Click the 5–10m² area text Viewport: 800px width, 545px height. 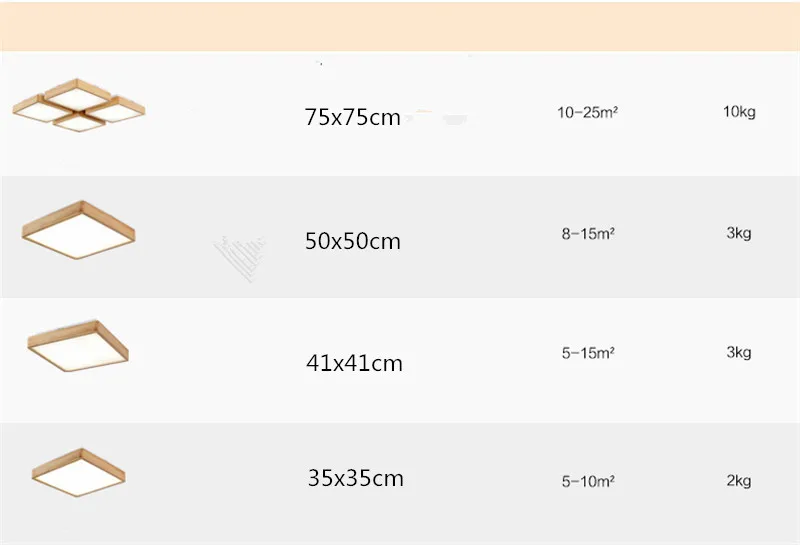click(x=588, y=481)
